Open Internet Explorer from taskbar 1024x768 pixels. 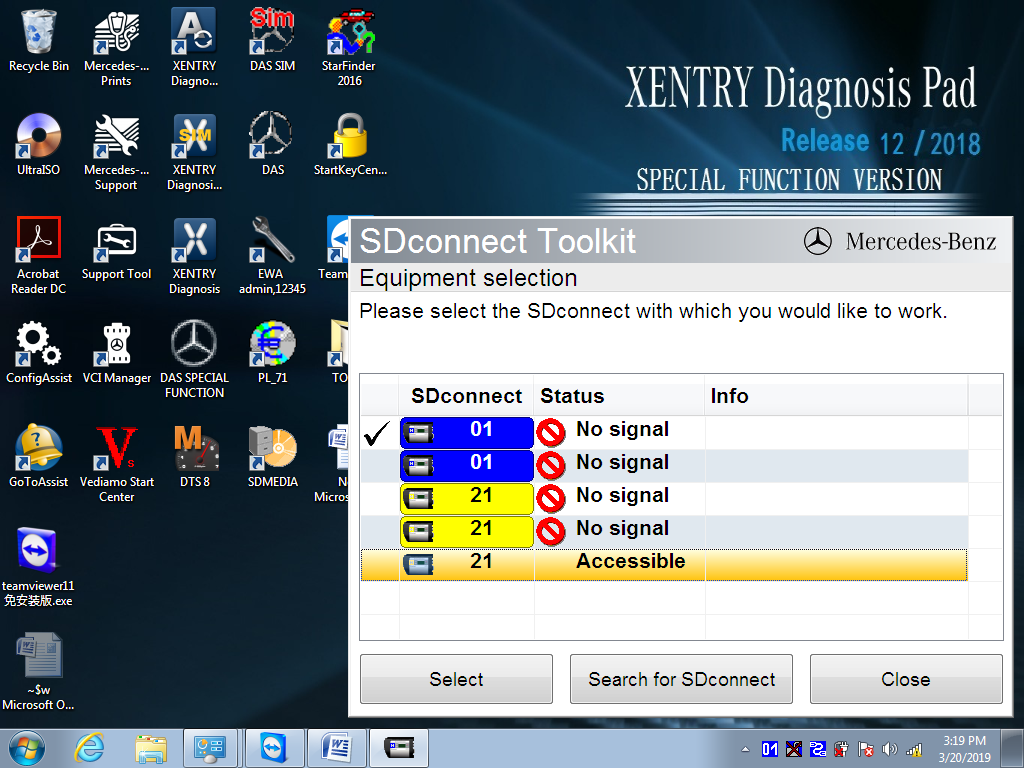tap(89, 748)
